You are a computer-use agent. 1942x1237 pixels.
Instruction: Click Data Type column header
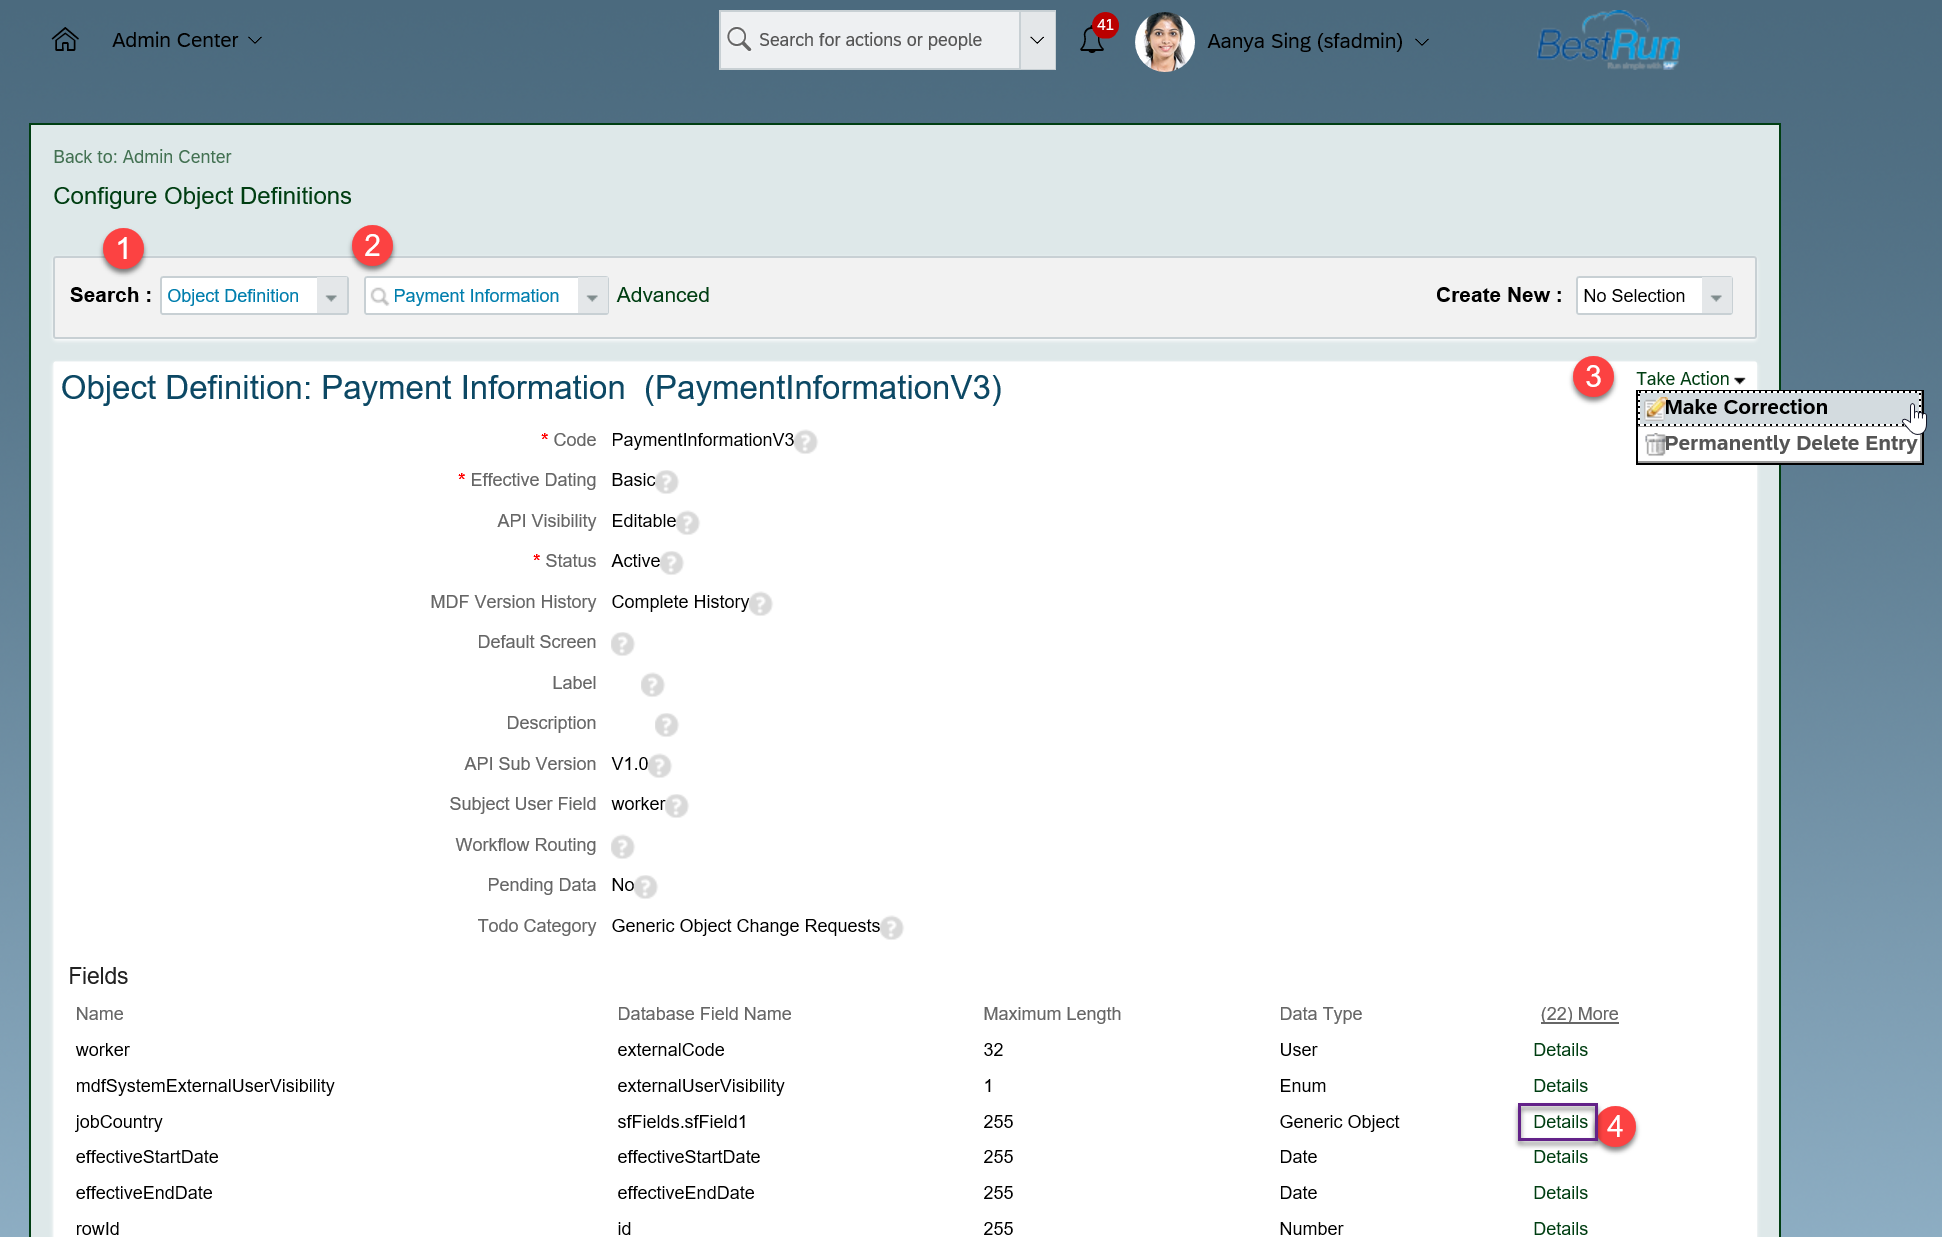coord(1320,1014)
